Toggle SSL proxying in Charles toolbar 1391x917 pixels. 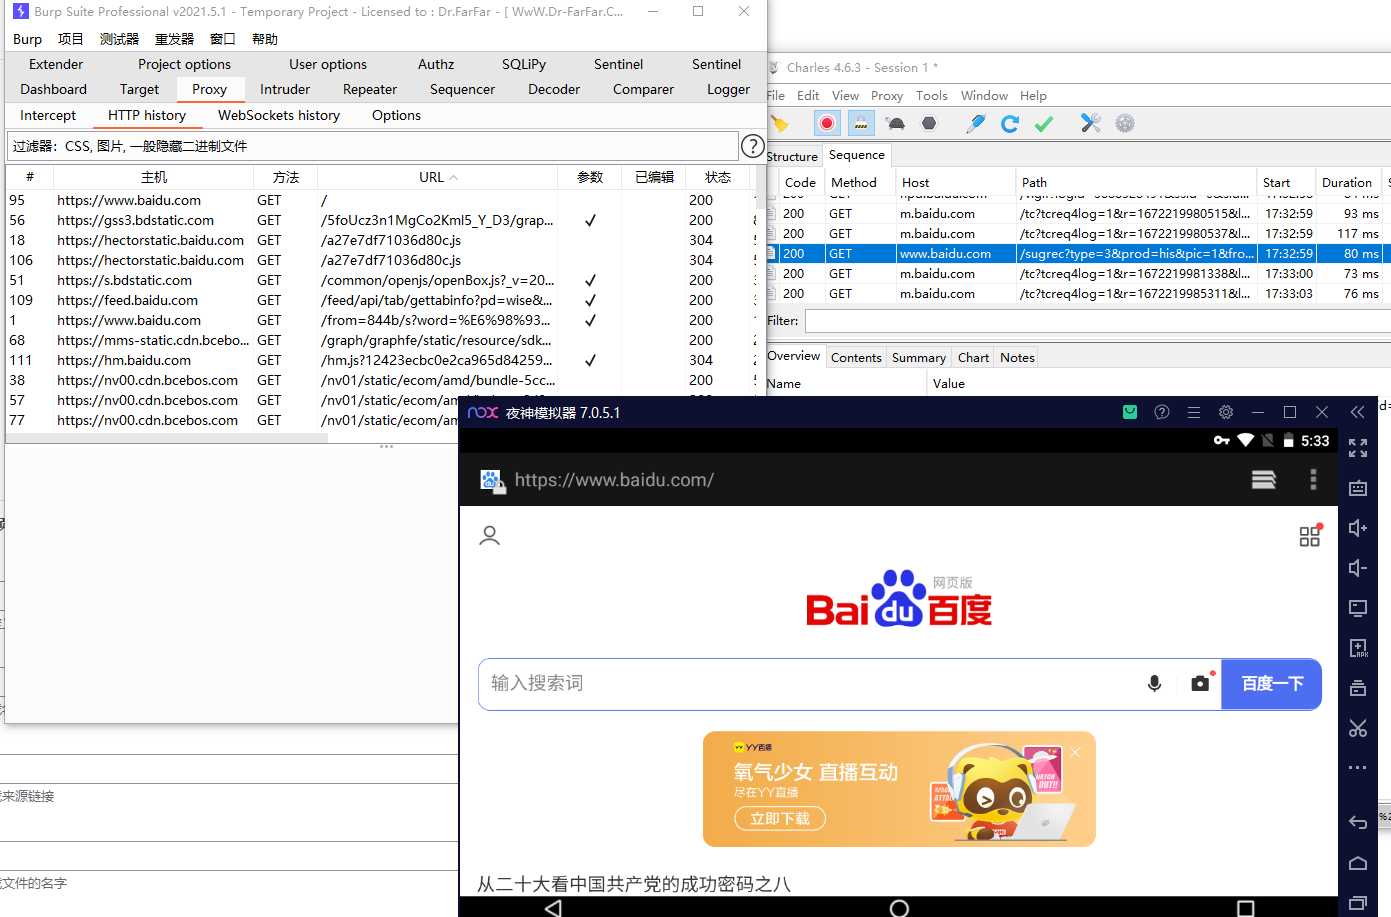(860, 123)
